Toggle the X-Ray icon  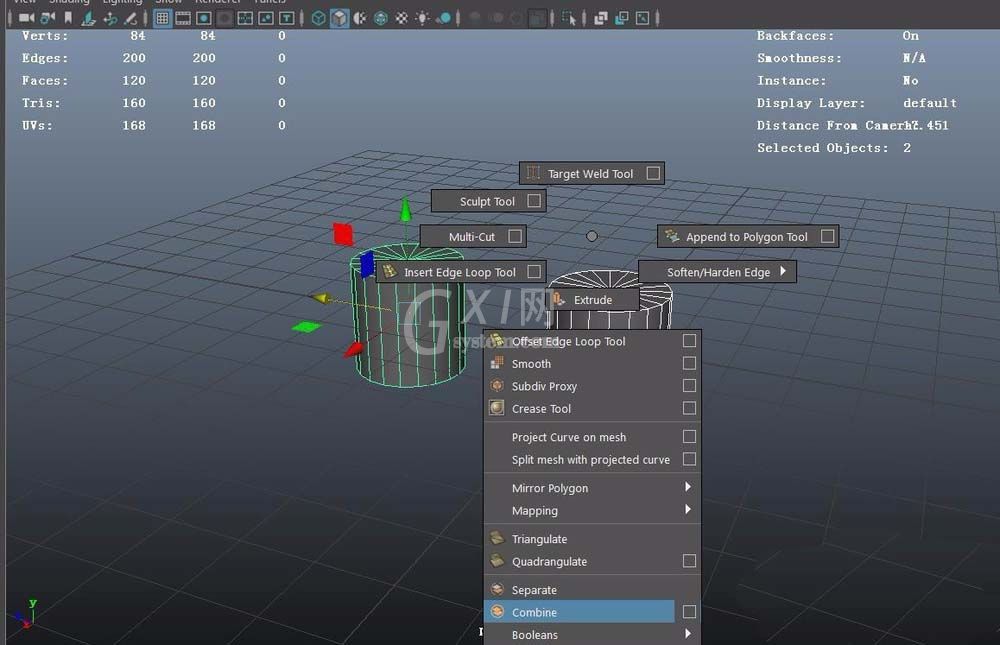click(601, 18)
